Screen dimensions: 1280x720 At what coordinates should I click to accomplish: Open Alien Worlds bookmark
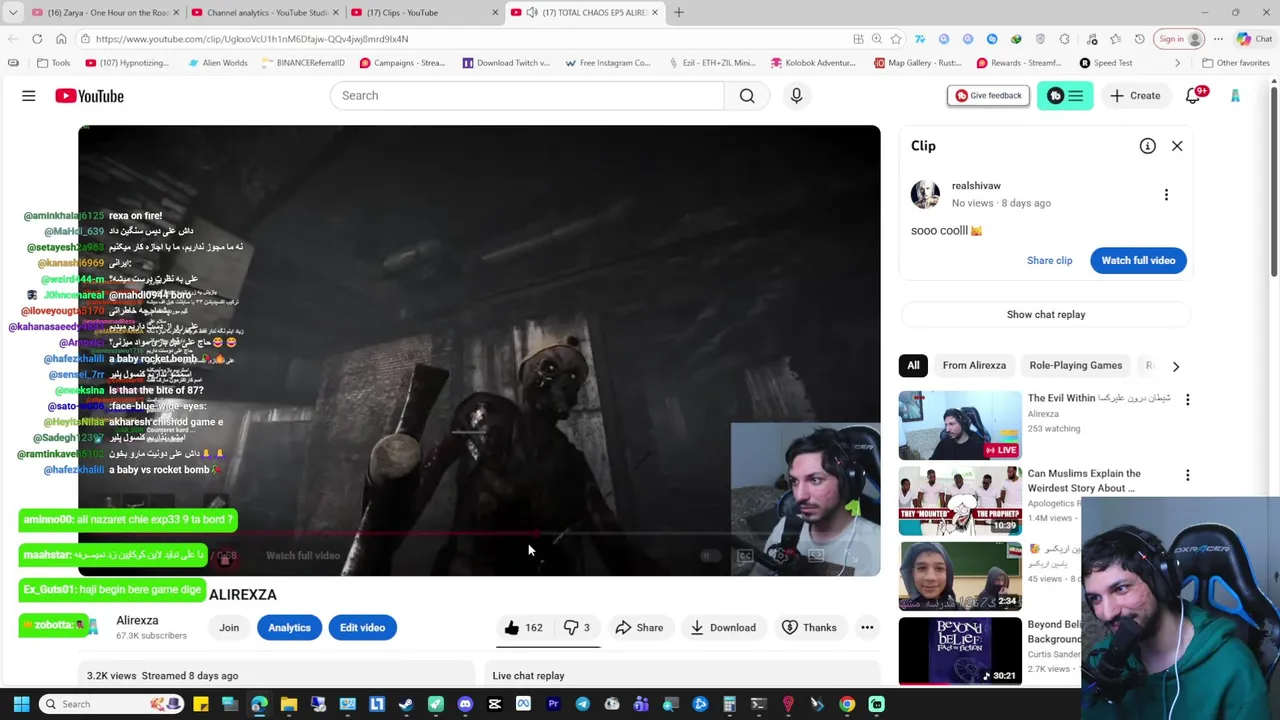[x=217, y=63]
